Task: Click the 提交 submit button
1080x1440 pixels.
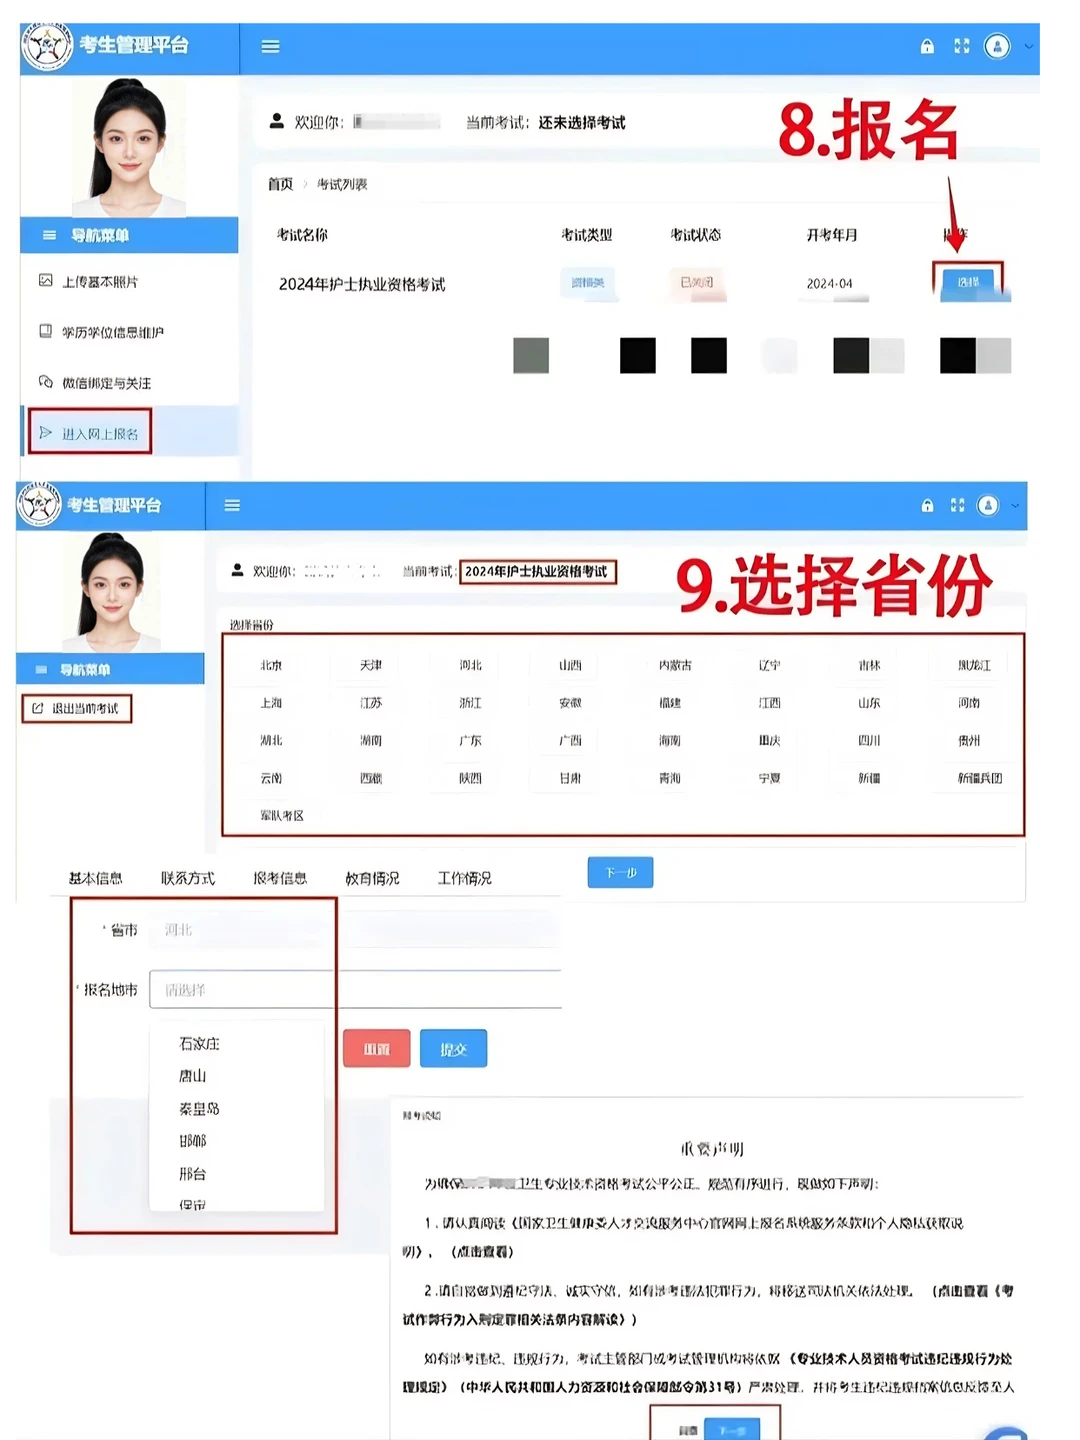Action: tap(453, 1048)
